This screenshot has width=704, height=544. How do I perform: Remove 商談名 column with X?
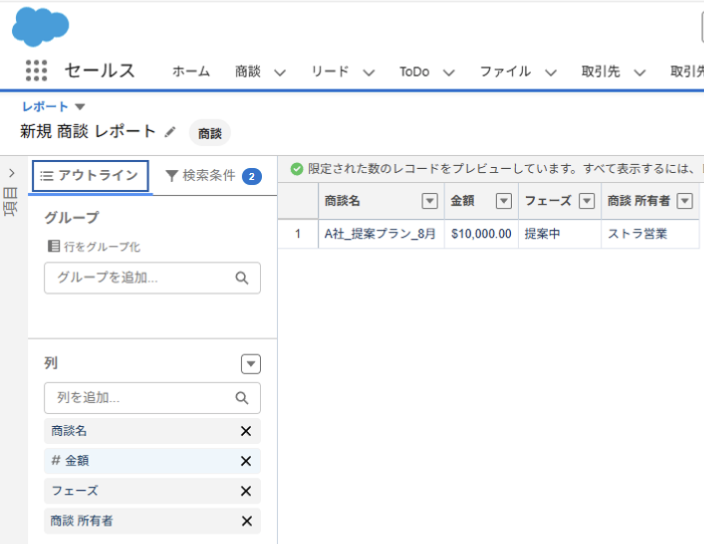246,431
